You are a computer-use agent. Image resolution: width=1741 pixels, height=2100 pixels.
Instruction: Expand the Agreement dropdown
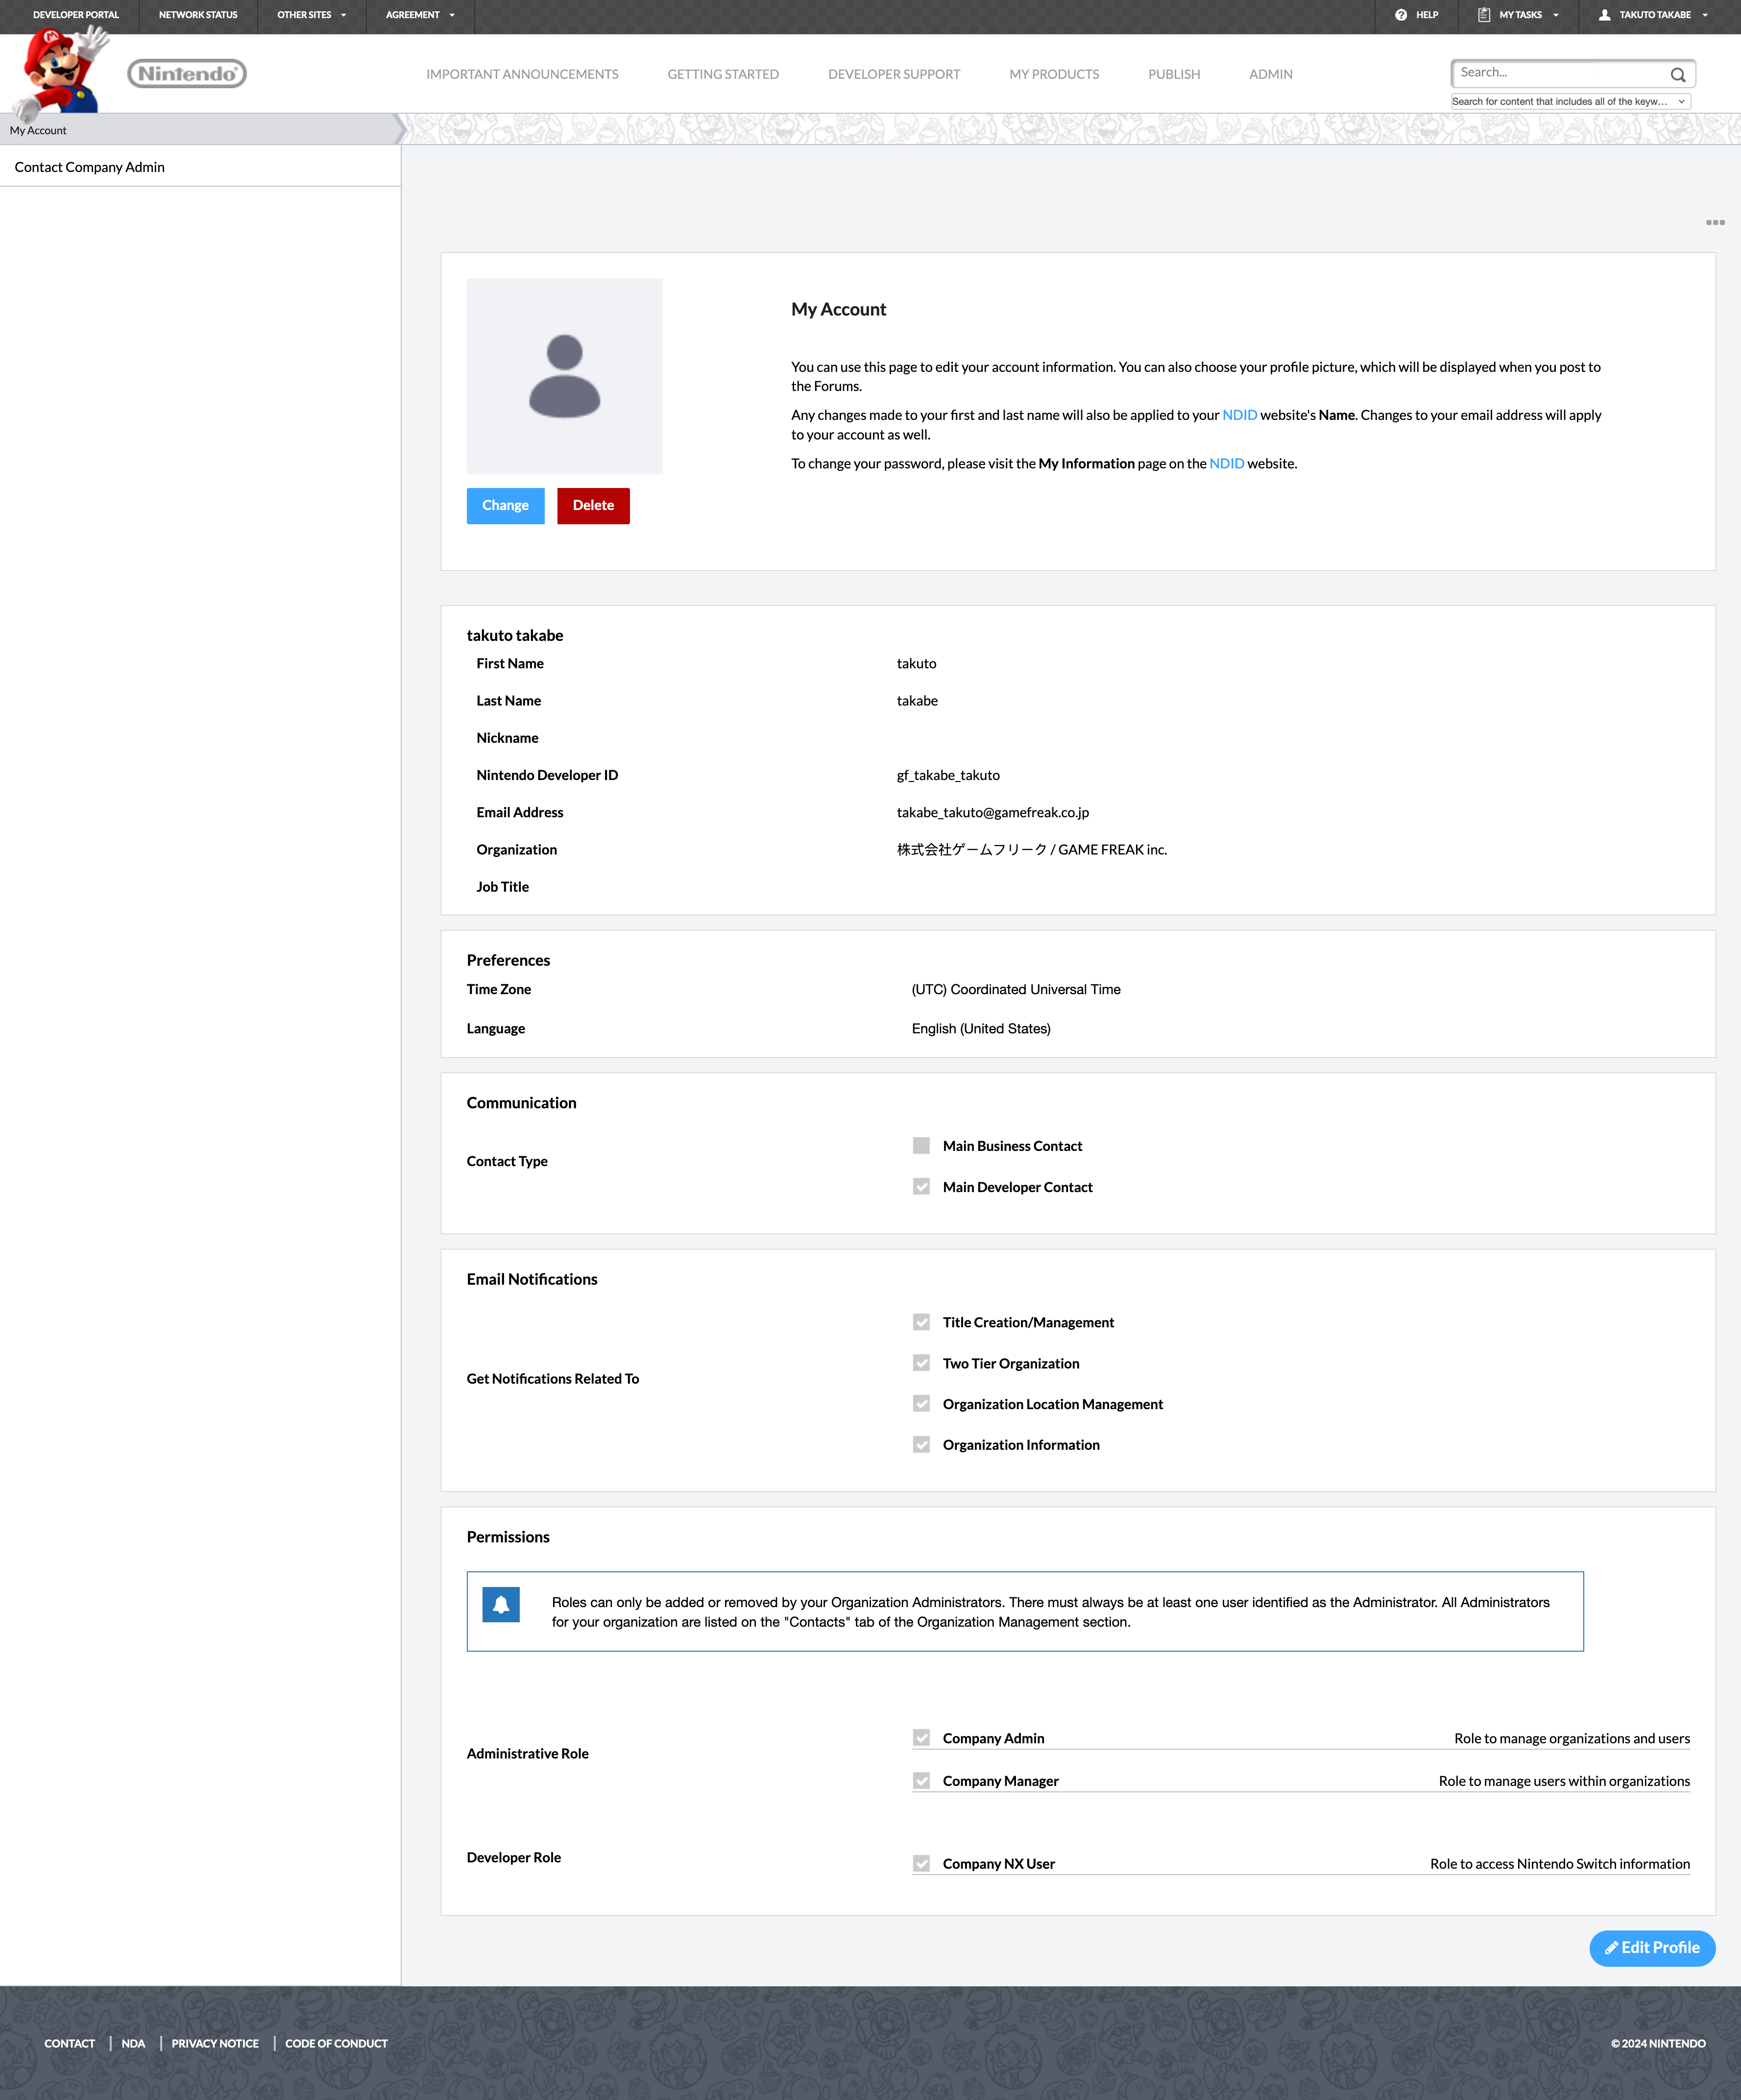[420, 15]
